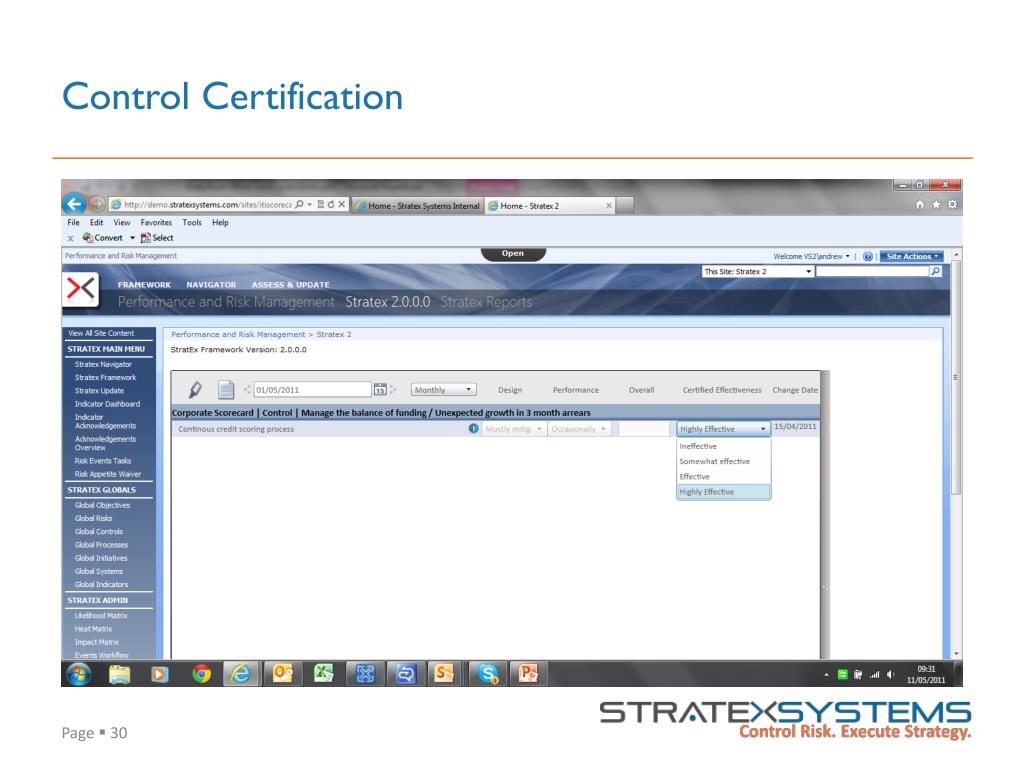This screenshot has height=768, width=1024.
Task: Open Stratex Reports header link
Action: (487, 302)
